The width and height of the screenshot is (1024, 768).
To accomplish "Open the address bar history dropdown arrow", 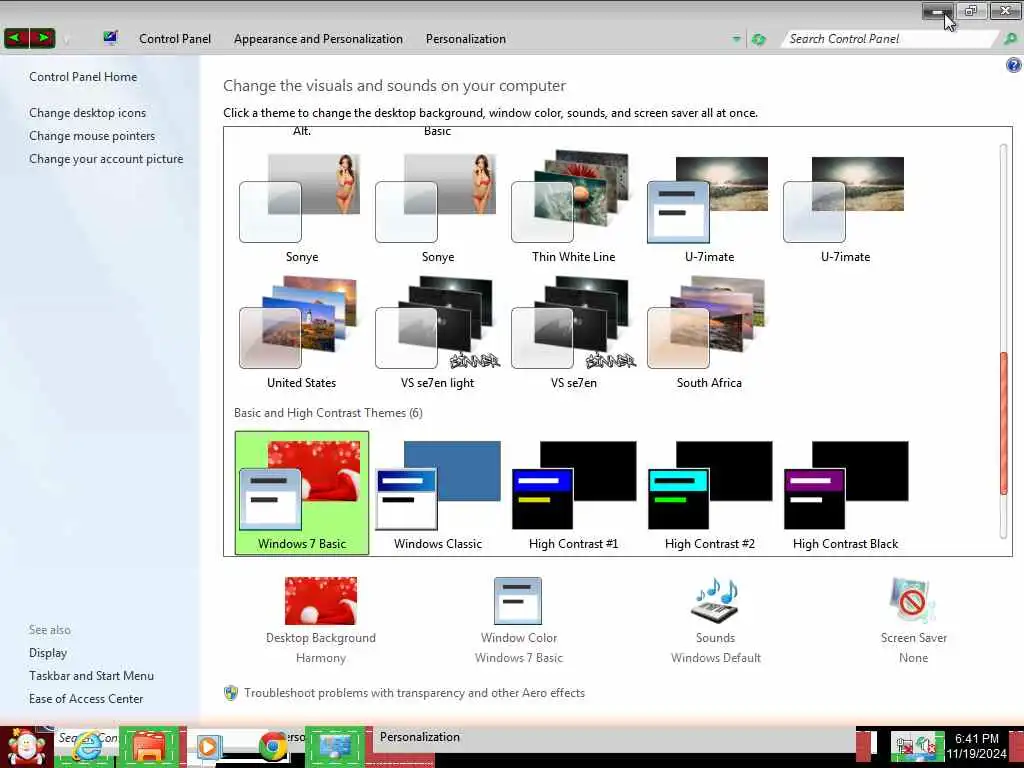I will [x=737, y=39].
